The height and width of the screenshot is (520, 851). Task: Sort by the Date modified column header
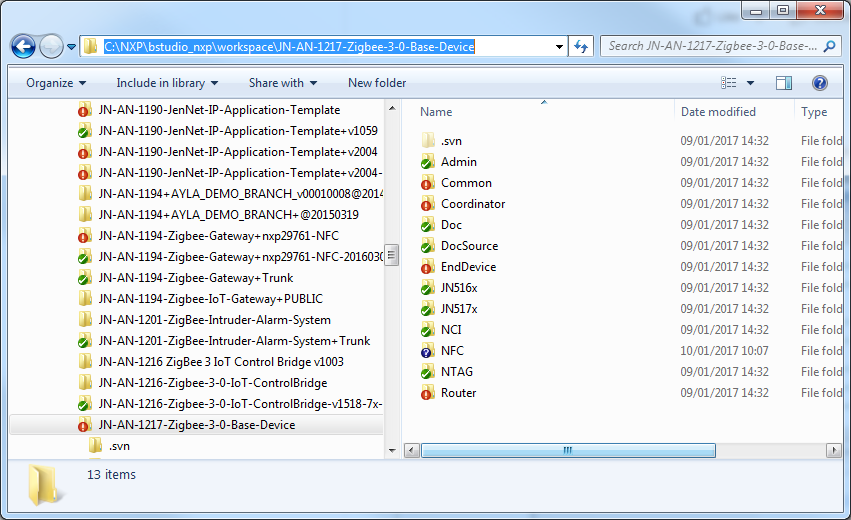coord(718,112)
